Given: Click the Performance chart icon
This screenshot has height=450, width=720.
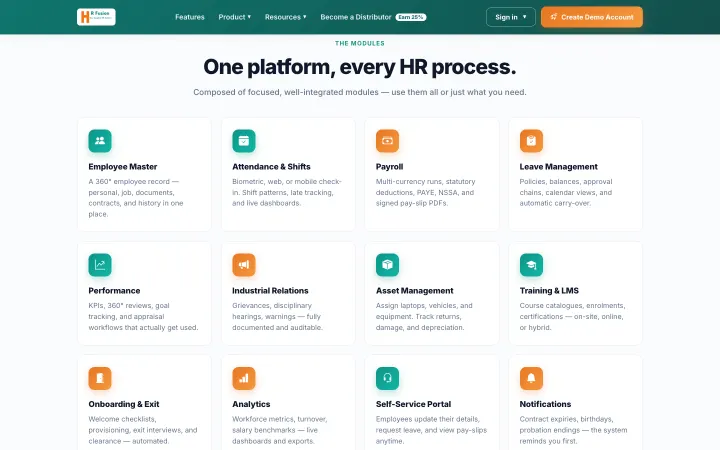Looking at the screenshot, I should coord(100,265).
